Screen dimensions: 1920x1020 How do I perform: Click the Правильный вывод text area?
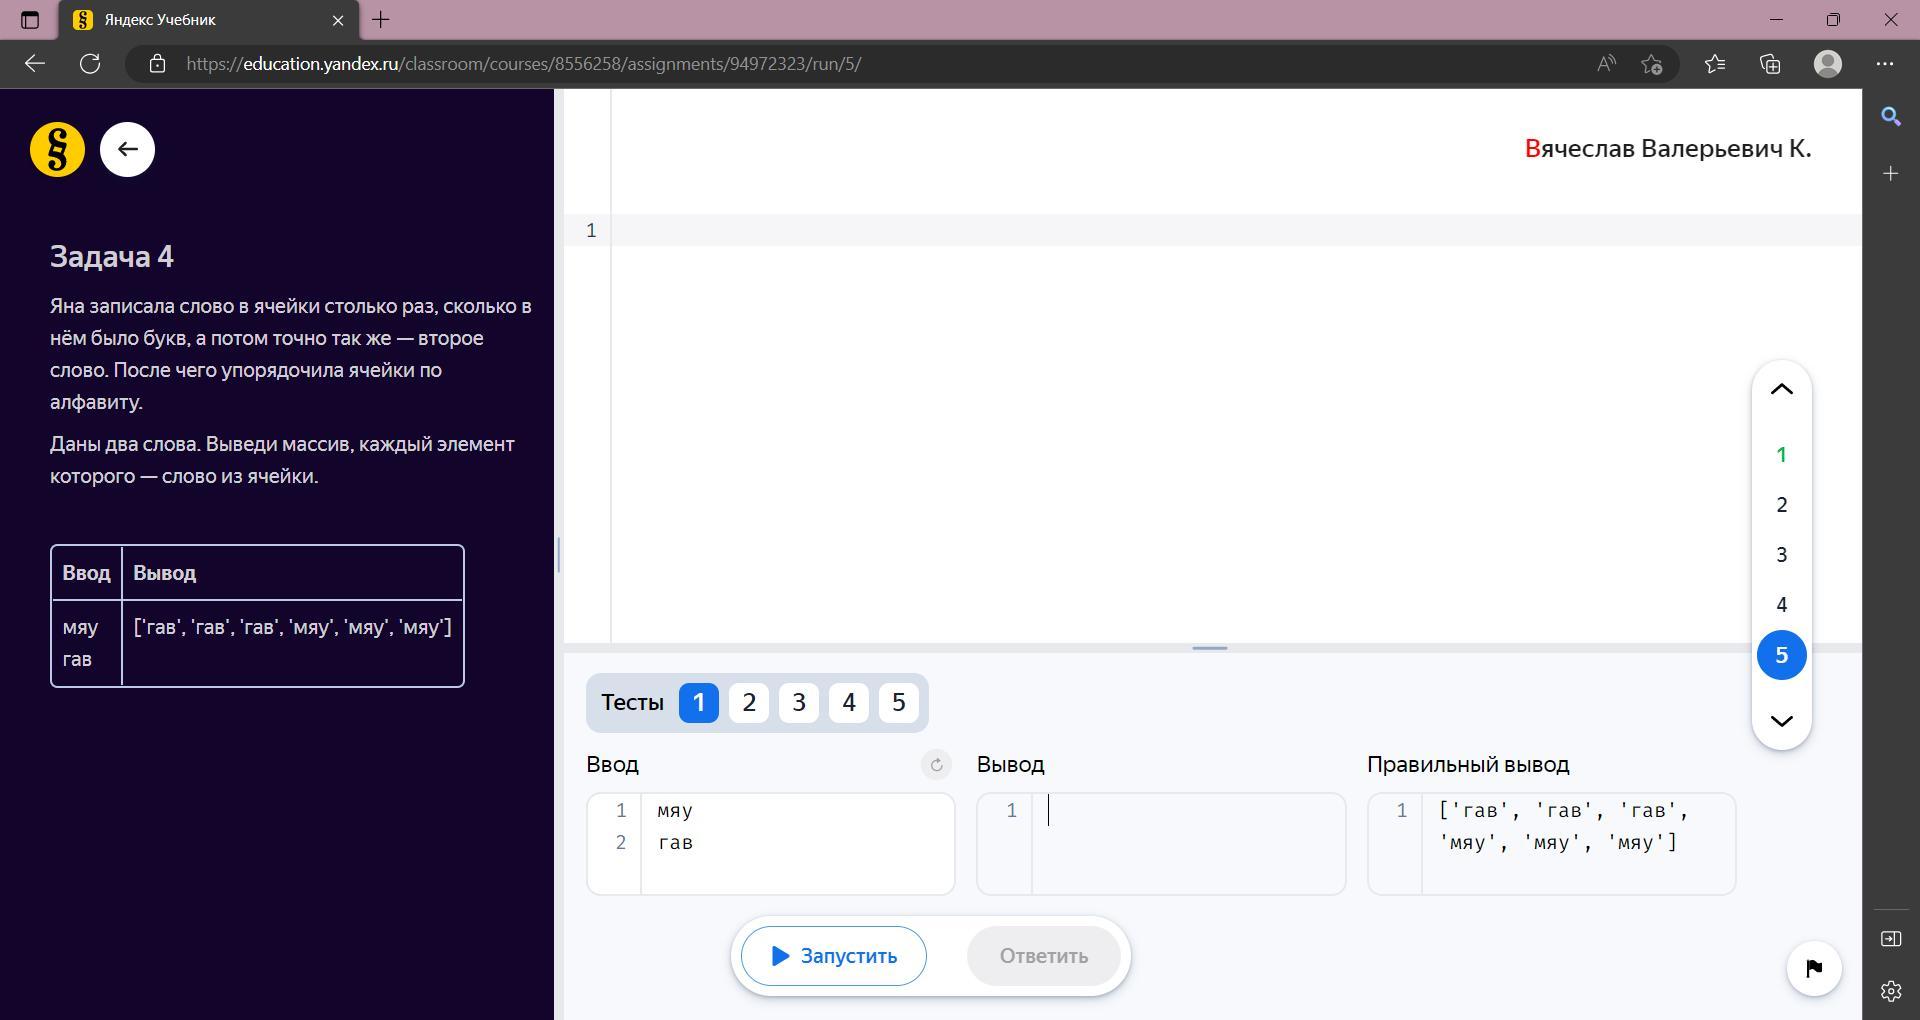point(1551,844)
